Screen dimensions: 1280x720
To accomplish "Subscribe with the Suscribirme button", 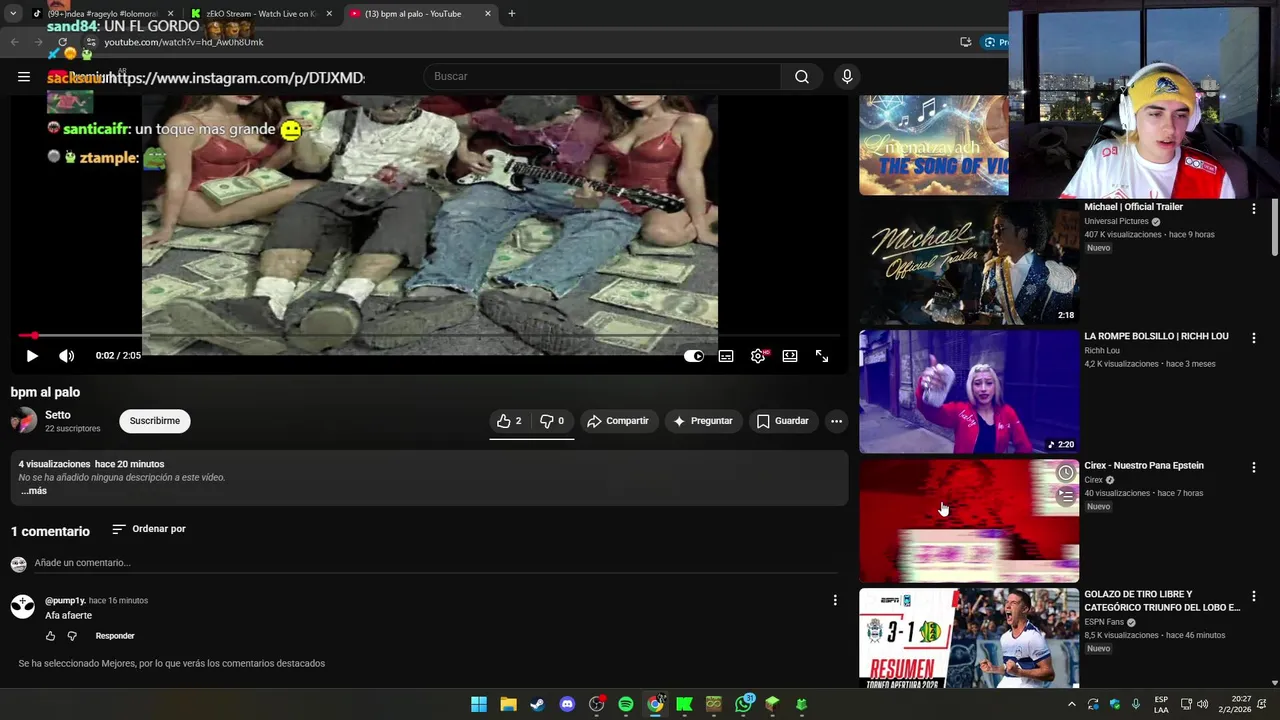I will tap(155, 421).
